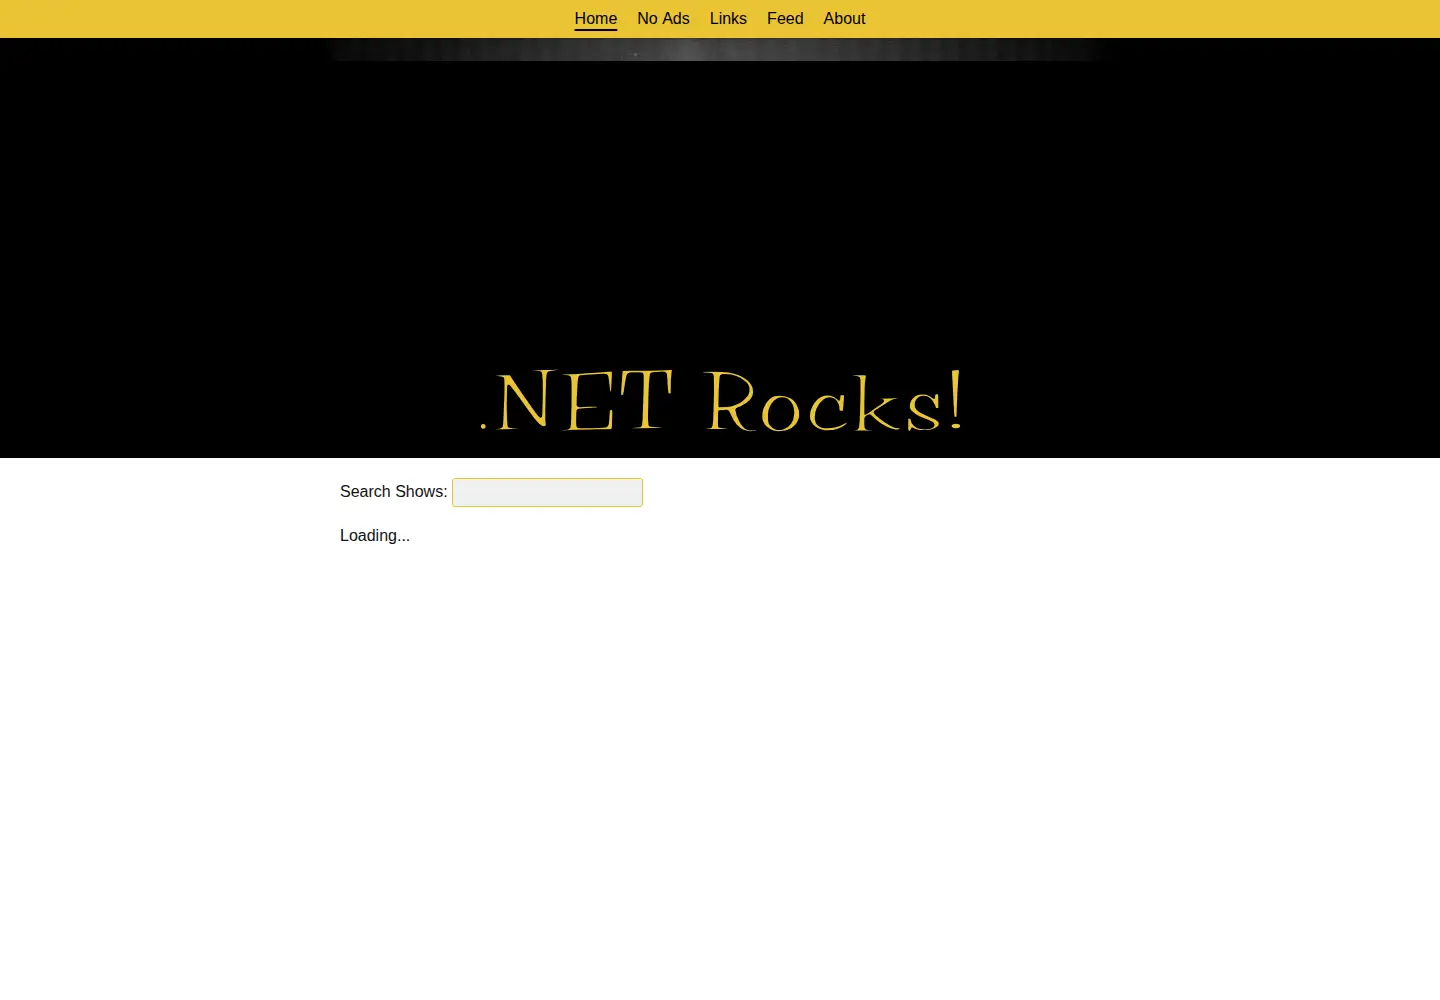The width and height of the screenshot is (1440, 1000).
Task: Click the .NET Rocks! banner title
Action: coord(721,401)
